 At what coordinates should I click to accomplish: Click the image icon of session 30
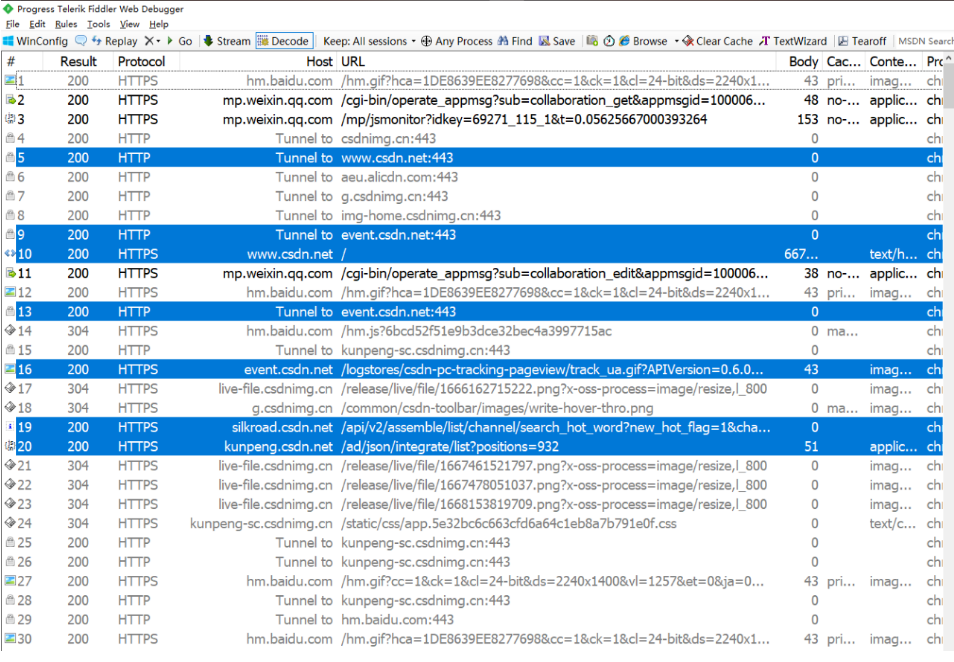coord(10,639)
